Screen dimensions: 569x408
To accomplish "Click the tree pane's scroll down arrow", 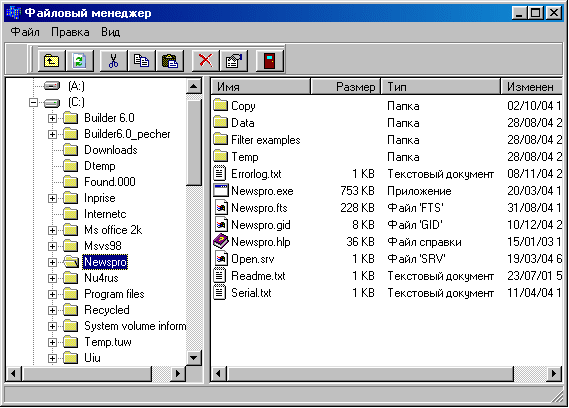I will click(194, 358).
